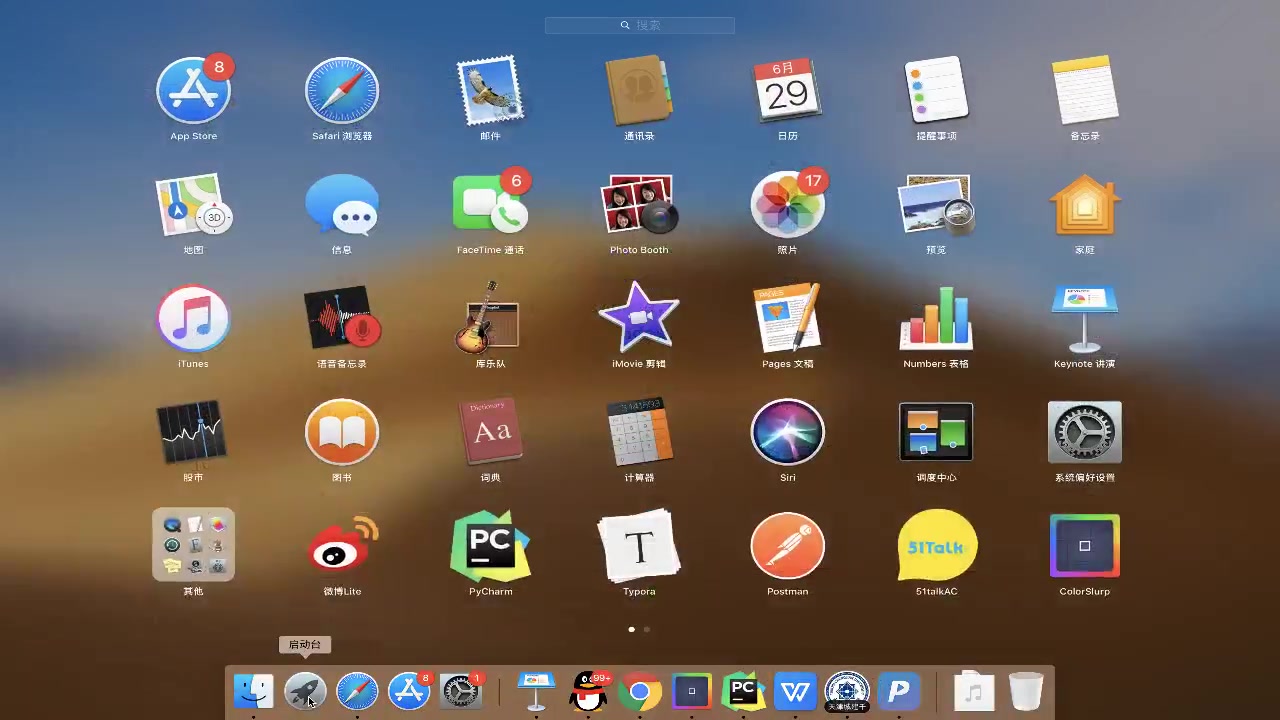This screenshot has height=720, width=1280.
Task: Open Finder in the Dock
Action: [x=253, y=691]
